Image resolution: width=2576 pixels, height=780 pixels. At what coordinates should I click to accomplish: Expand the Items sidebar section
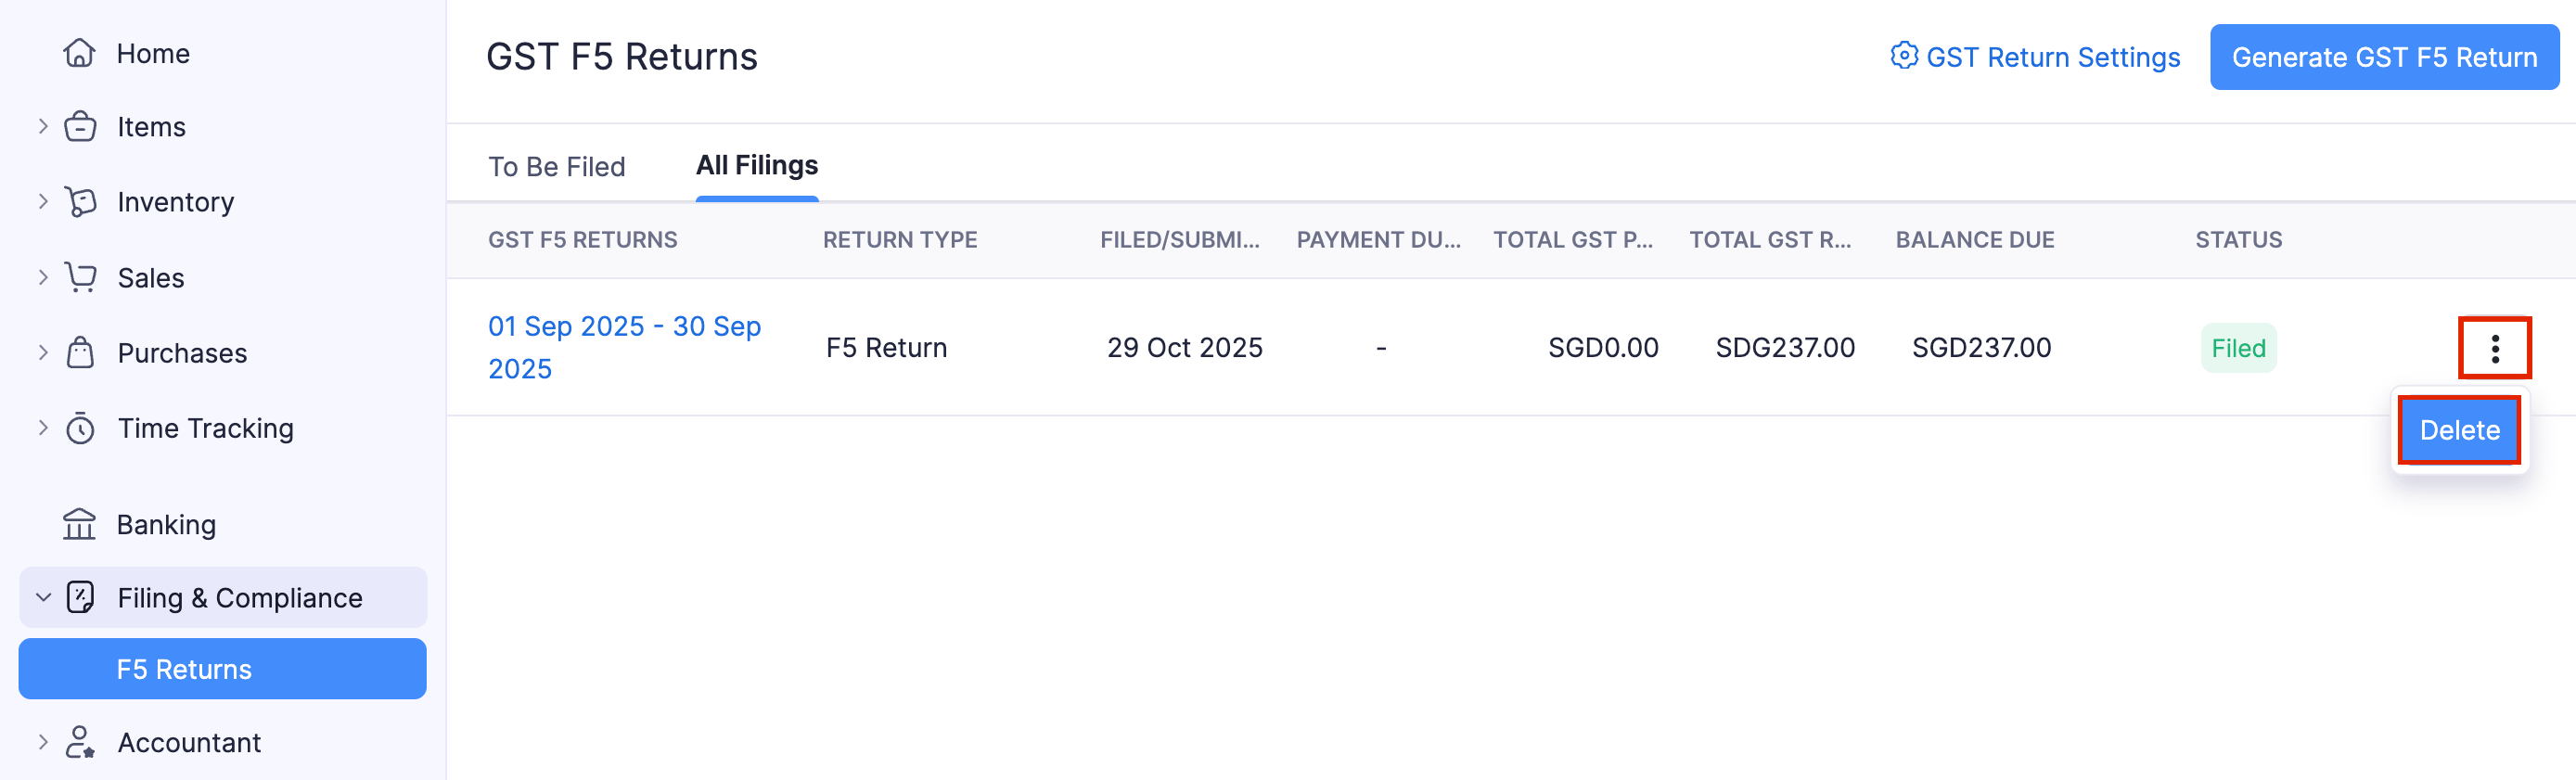coord(43,126)
